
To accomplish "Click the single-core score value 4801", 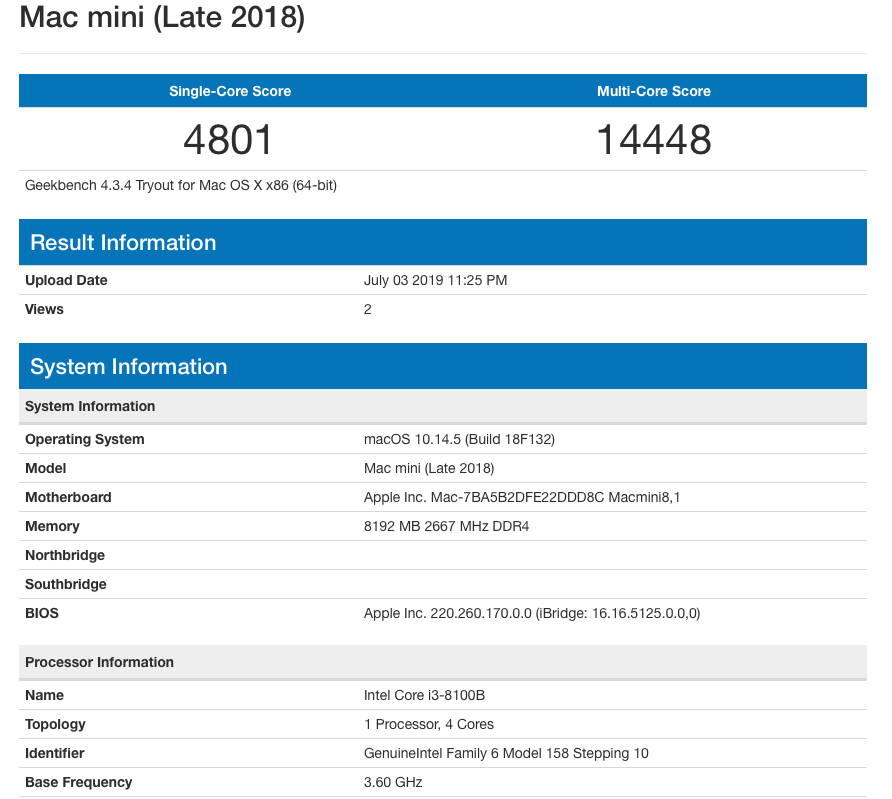I will [x=228, y=140].
